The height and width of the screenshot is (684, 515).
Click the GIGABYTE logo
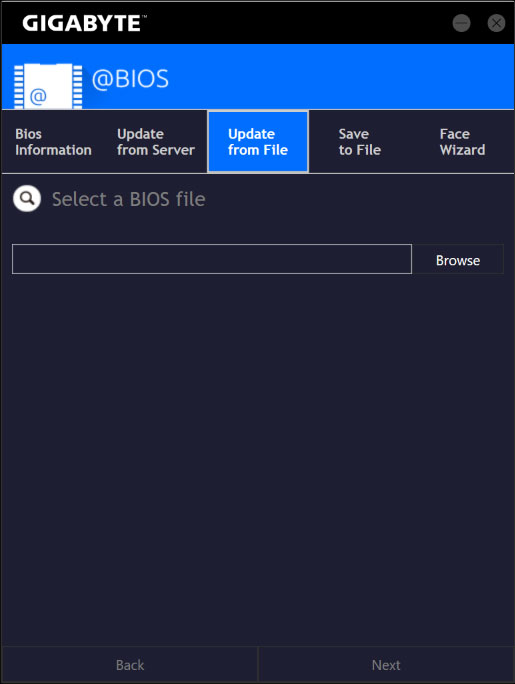click(x=84, y=23)
